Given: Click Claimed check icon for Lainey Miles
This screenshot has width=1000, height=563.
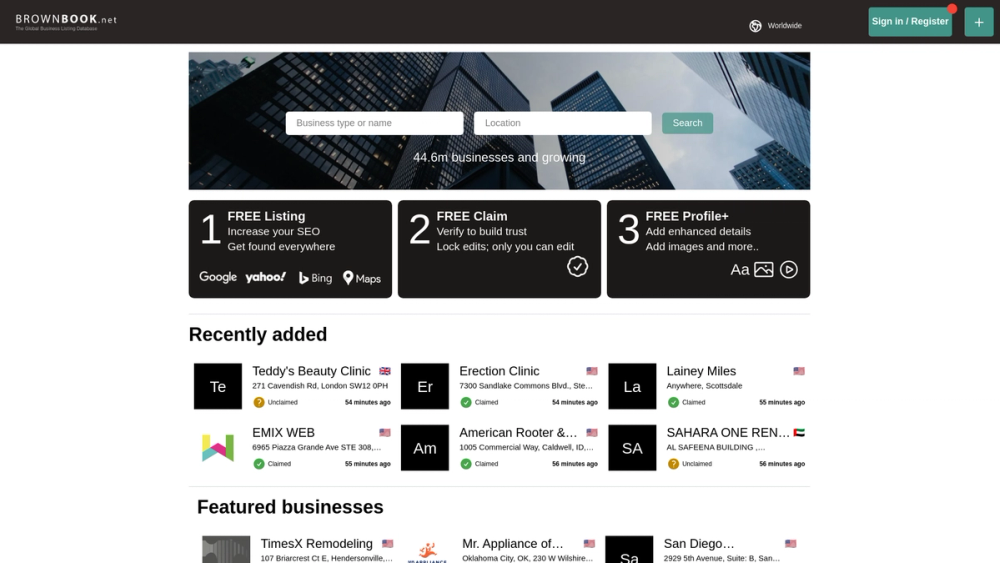Looking at the screenshot, I should point(673,402).
